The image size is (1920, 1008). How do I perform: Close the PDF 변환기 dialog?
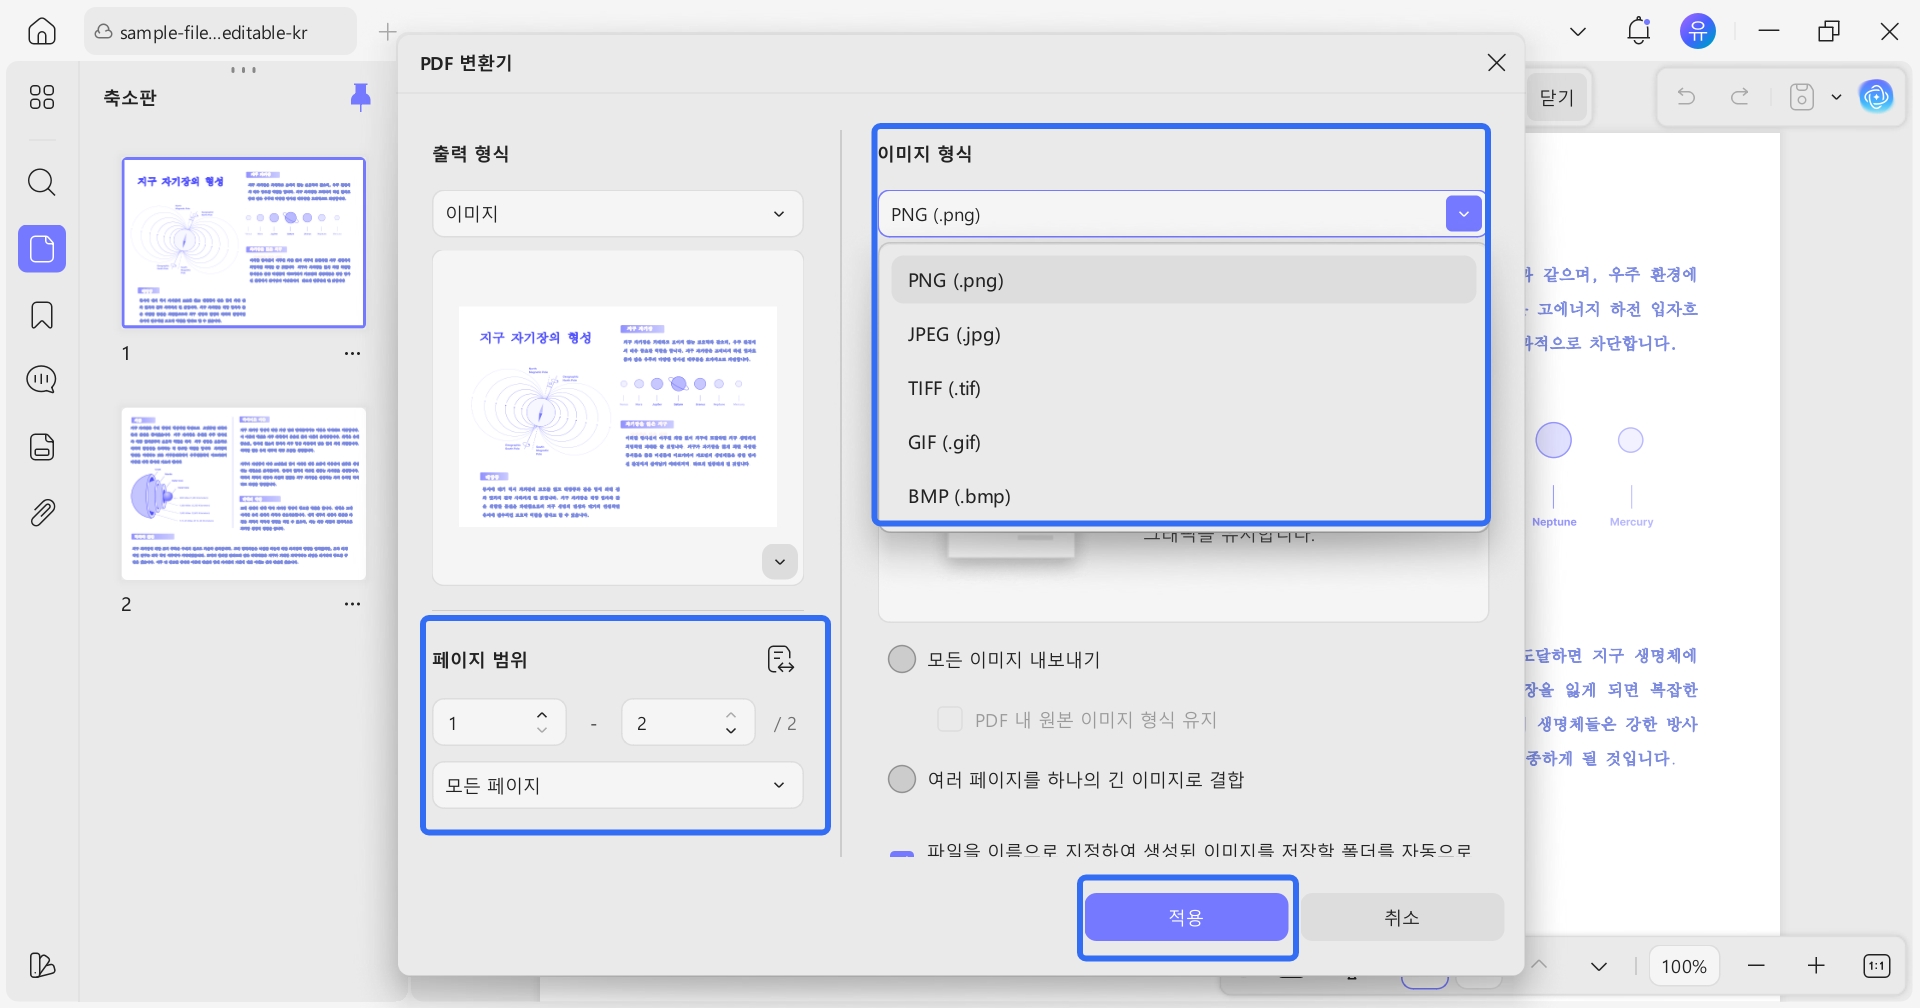(1497, 63)
